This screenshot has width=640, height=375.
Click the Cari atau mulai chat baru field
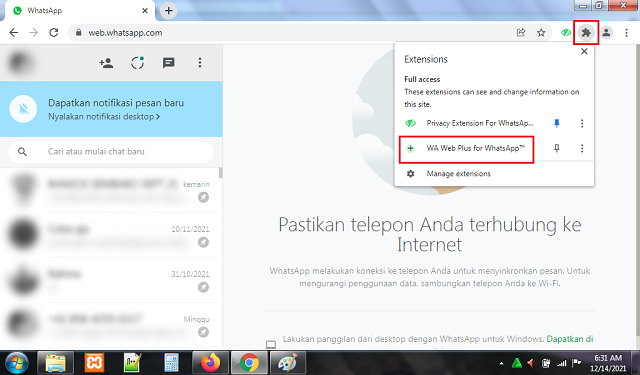tap(111, 152)
